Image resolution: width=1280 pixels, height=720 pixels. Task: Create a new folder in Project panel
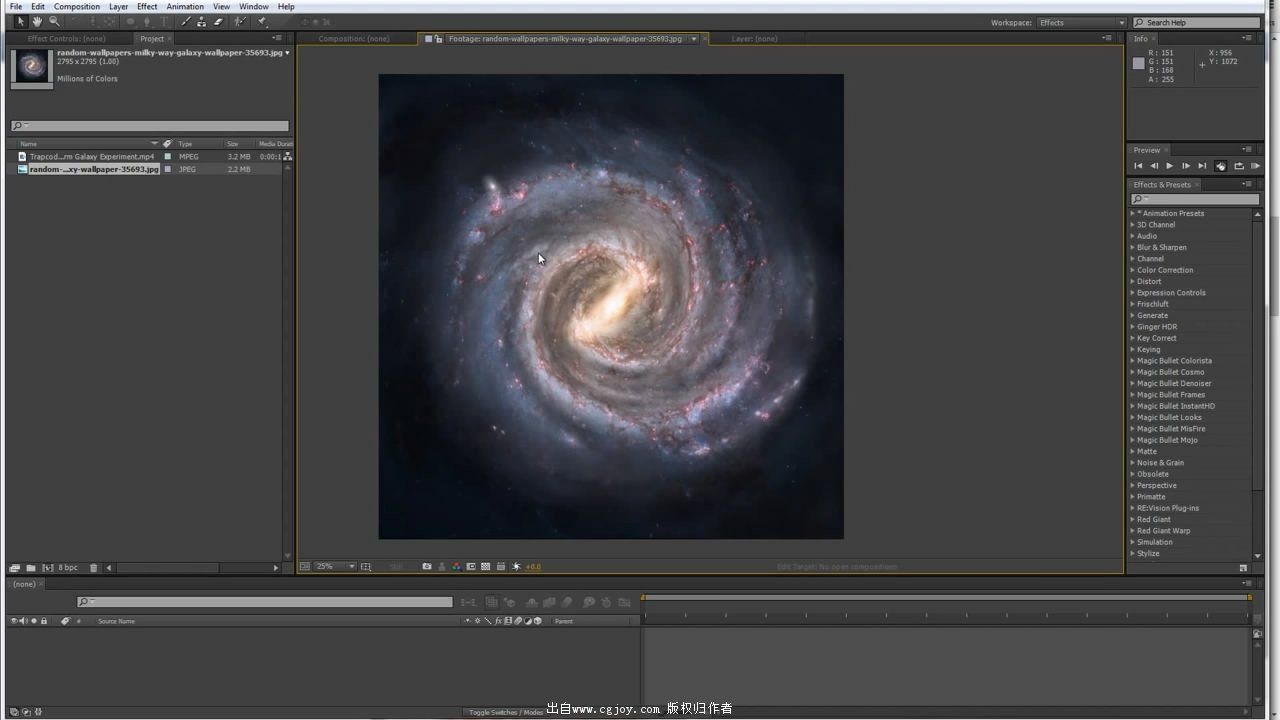click(x=30, y=568)
